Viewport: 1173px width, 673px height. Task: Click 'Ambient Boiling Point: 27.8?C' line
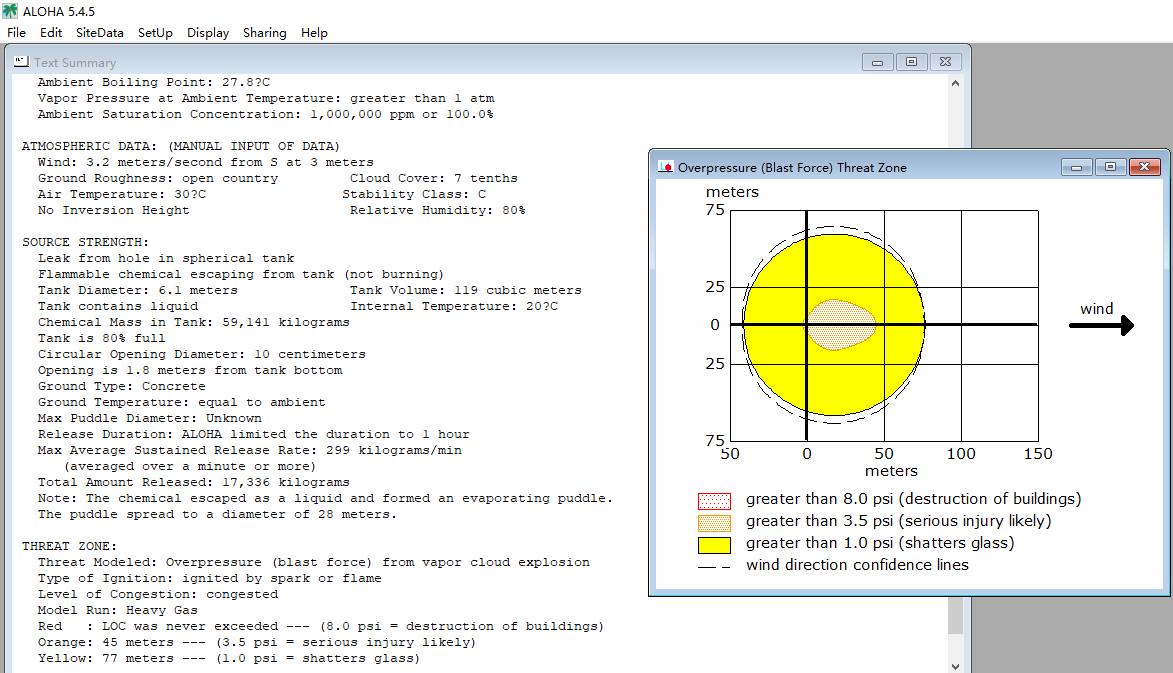tap(153, 82)
